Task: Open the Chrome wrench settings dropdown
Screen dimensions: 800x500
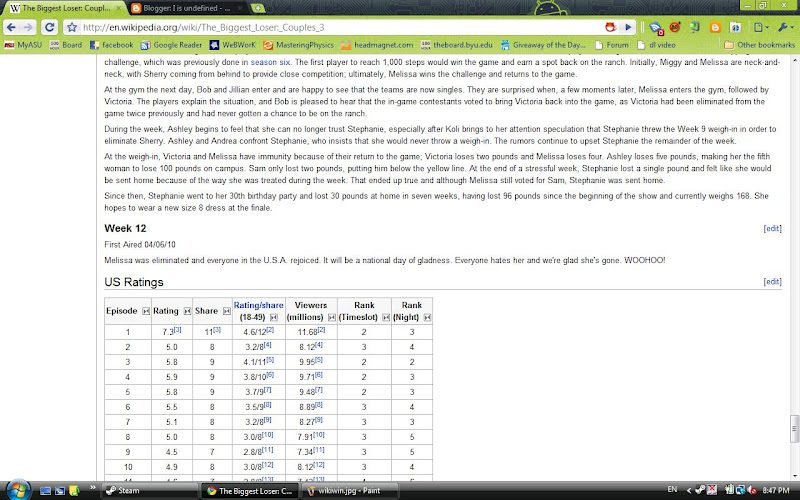Action: (784, 28)
